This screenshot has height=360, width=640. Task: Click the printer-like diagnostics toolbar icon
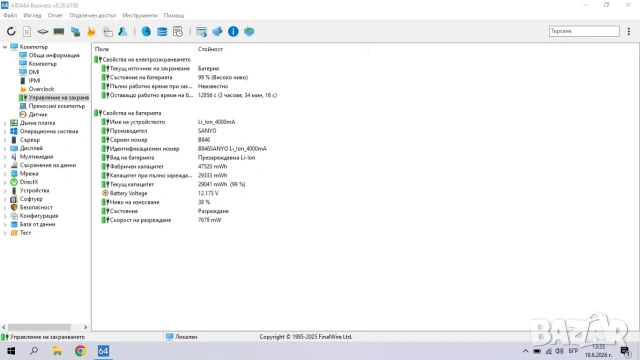107,31
